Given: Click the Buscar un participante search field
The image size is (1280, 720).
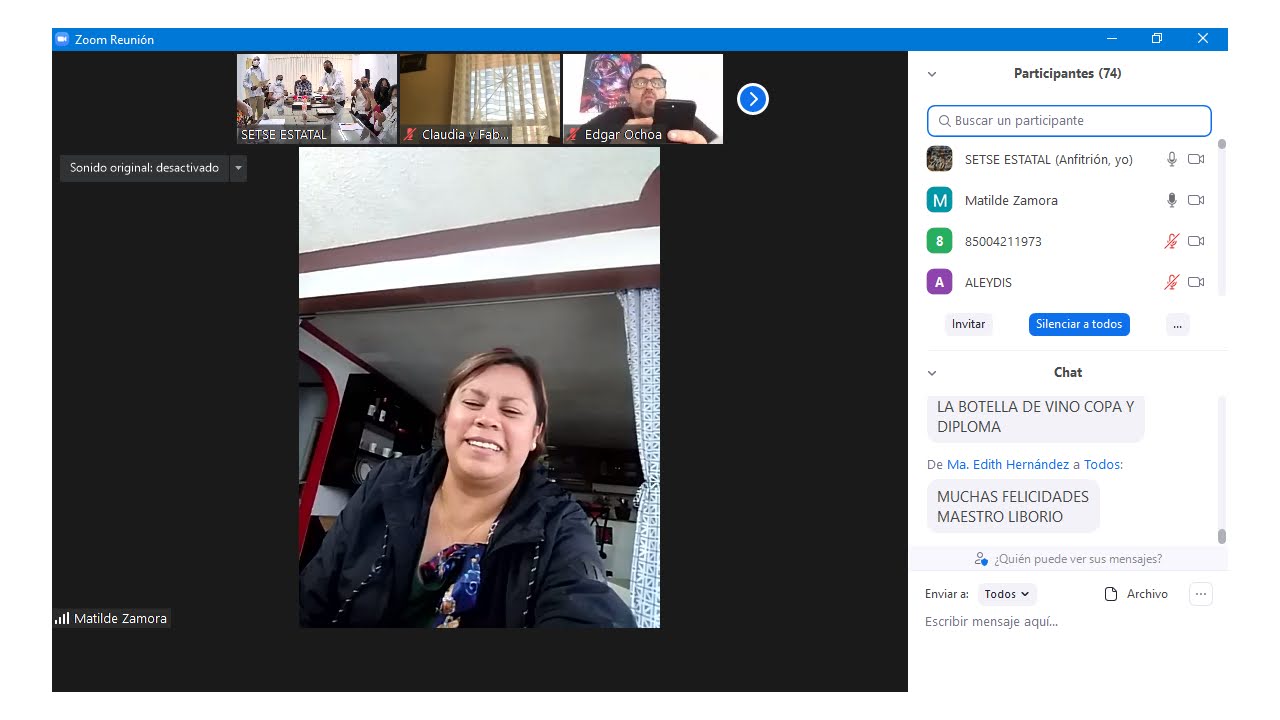Looking at the screenshot, I should point(1069,121).
